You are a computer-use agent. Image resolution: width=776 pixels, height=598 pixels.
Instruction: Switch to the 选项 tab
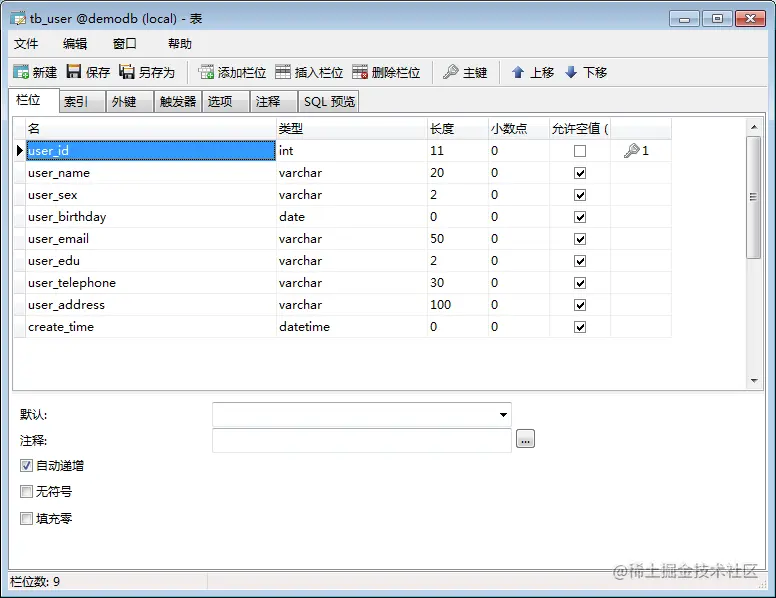coord(225,101)
